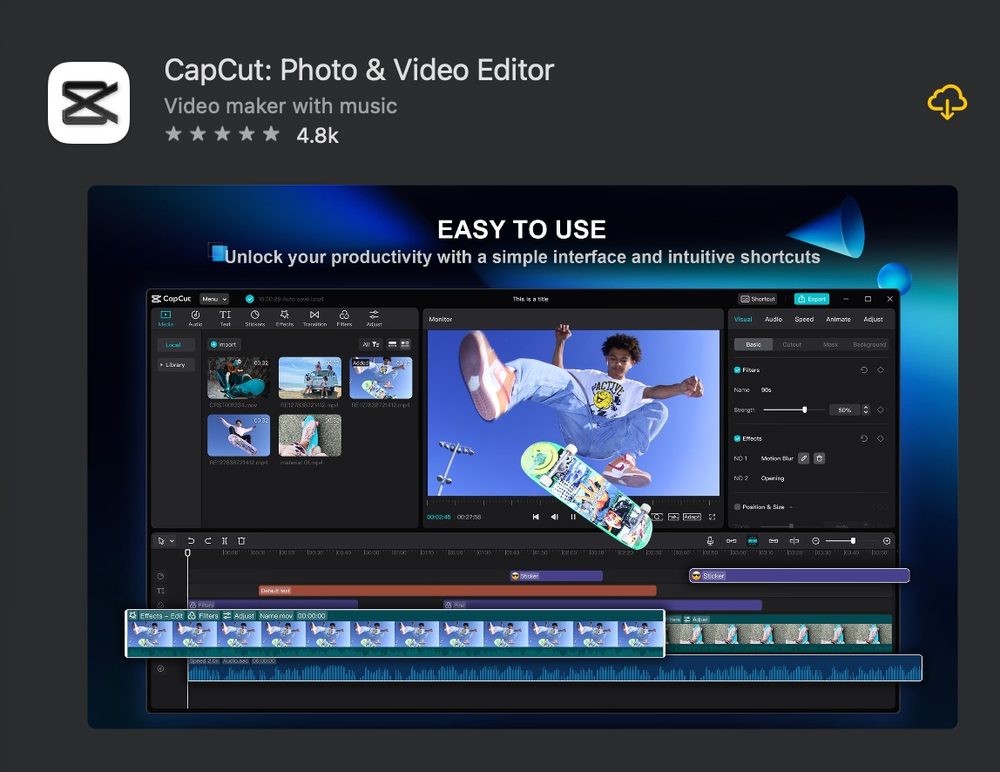Click the microphone record icon
The height and width of the screenshot is (772, 1000).
coord(710,541)
